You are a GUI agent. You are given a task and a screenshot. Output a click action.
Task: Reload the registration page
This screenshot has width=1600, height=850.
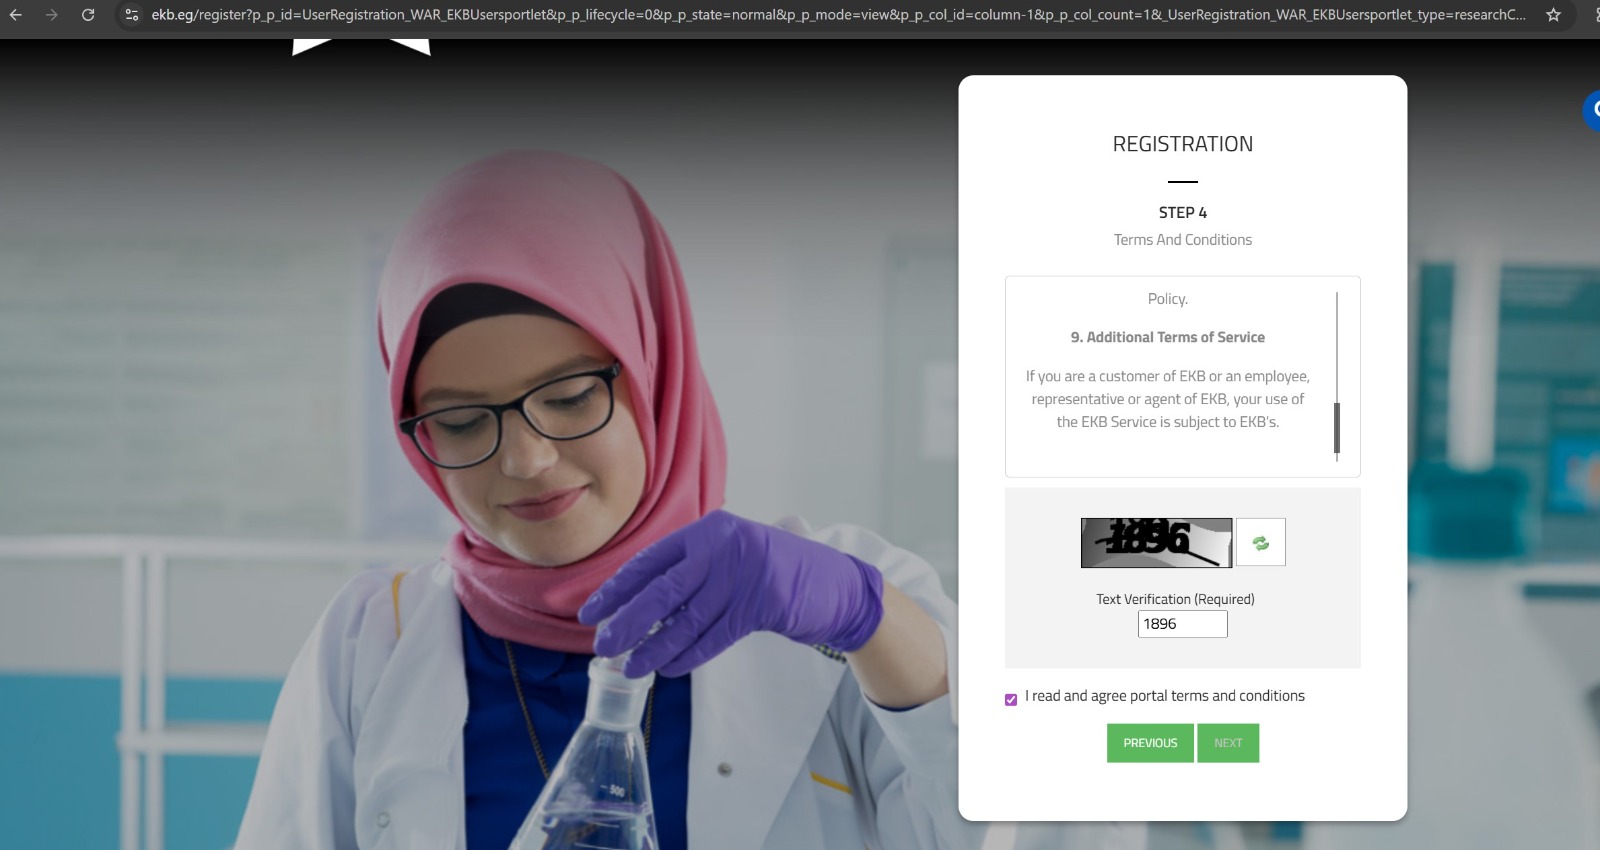88,15
